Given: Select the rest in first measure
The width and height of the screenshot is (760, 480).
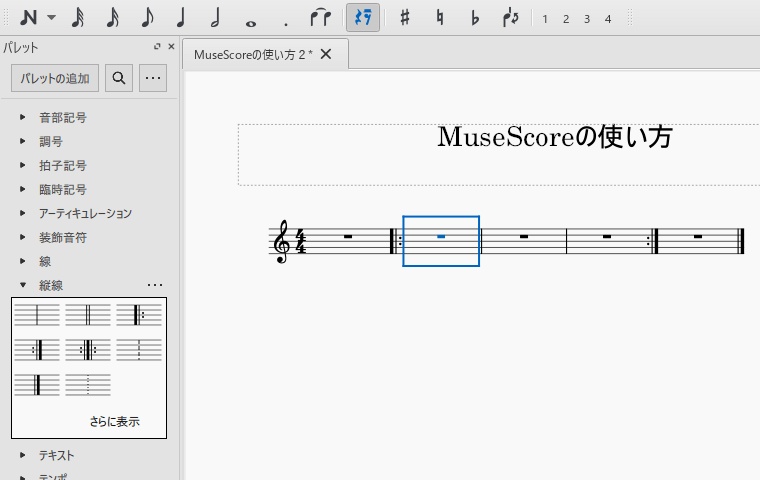Looking at the screenshot, I should coord(348,237).
